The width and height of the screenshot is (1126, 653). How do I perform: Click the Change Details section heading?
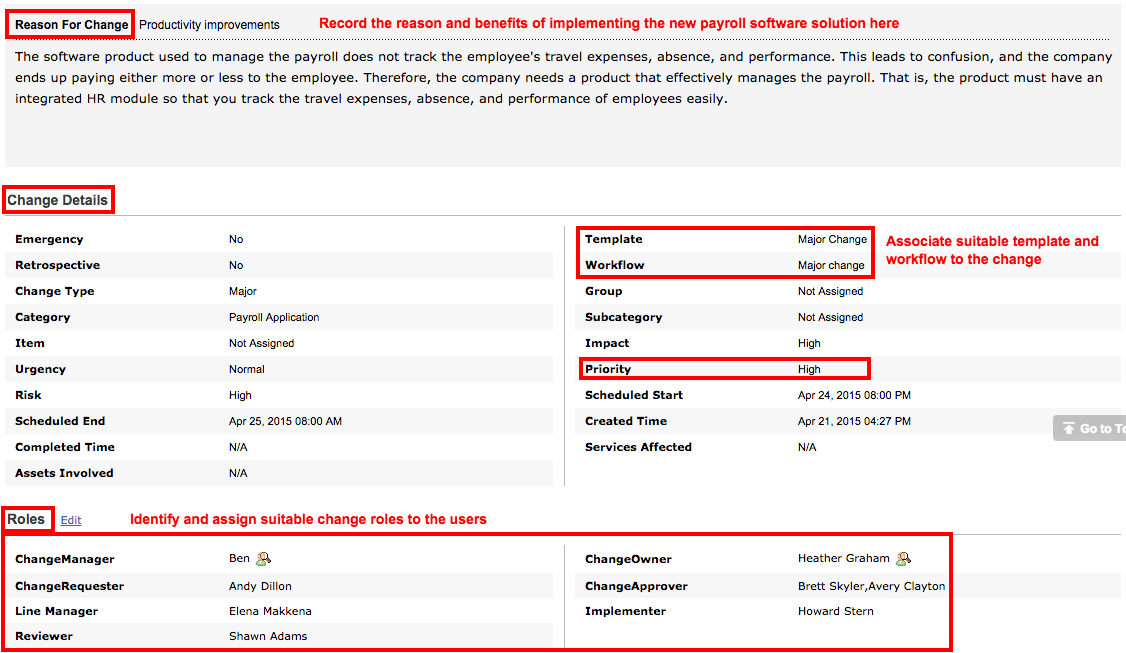click(57, 200)
